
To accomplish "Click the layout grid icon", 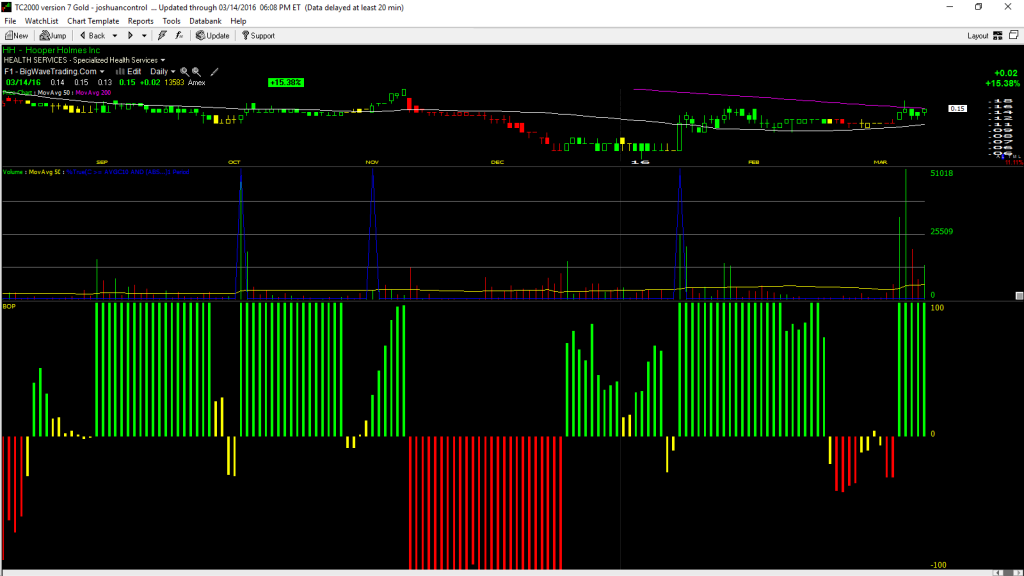I will tap(998, 36).
